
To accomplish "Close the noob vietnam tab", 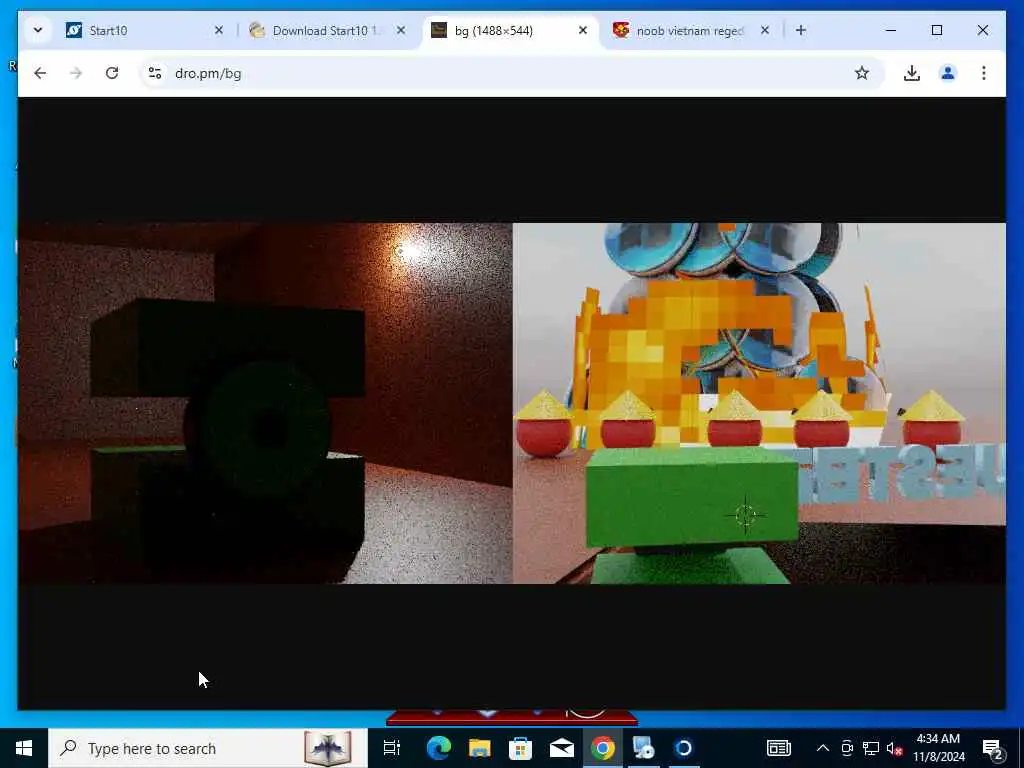I will (765, 30).
